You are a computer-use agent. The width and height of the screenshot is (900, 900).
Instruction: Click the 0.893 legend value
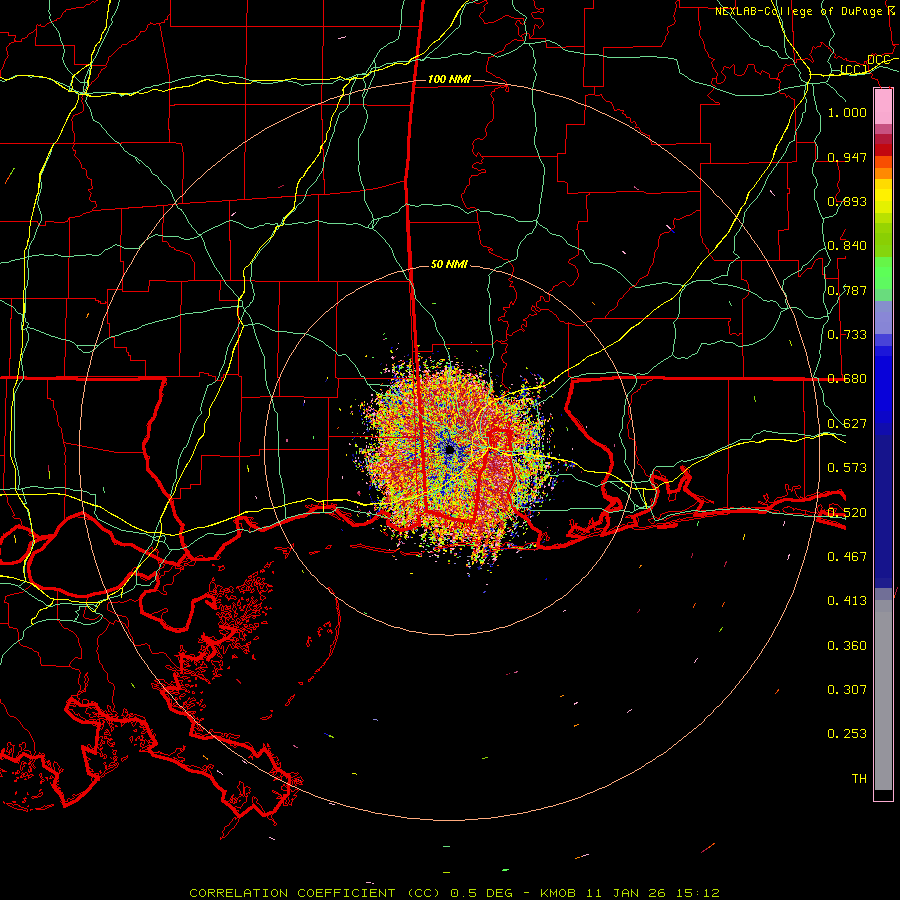[847, 201]
